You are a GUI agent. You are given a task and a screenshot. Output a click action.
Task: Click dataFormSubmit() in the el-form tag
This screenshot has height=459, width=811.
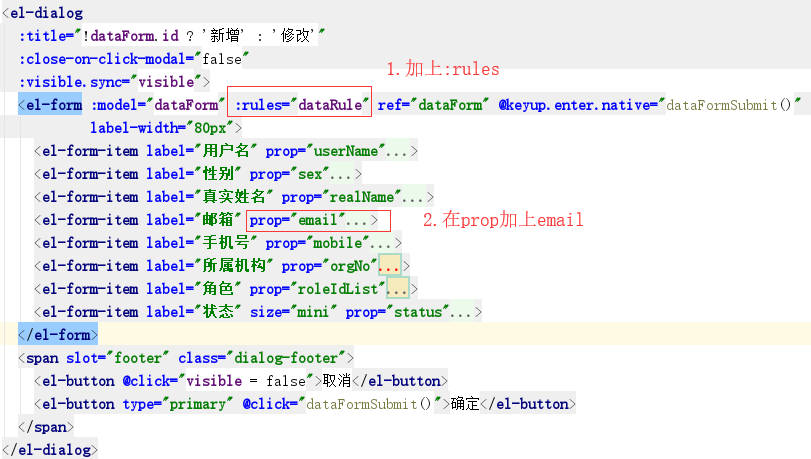click(x=728, y=105)
